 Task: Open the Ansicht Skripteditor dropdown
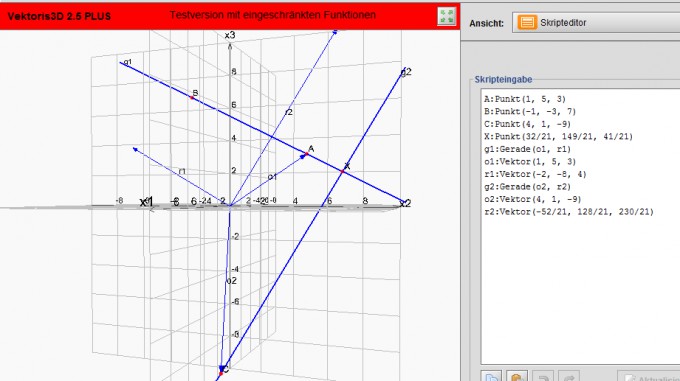pyautogui.click(x=596, y=23)
